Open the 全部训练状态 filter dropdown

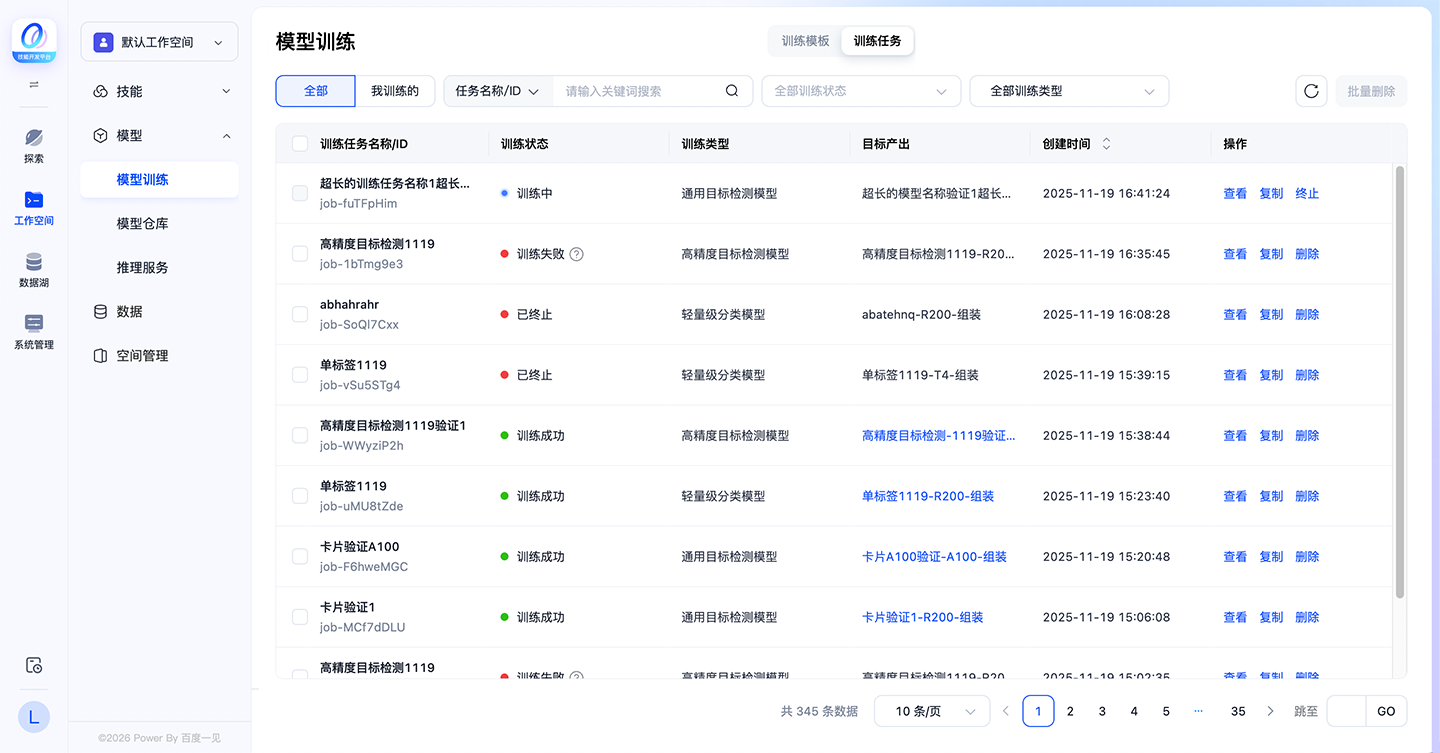(x=861, y=91)
